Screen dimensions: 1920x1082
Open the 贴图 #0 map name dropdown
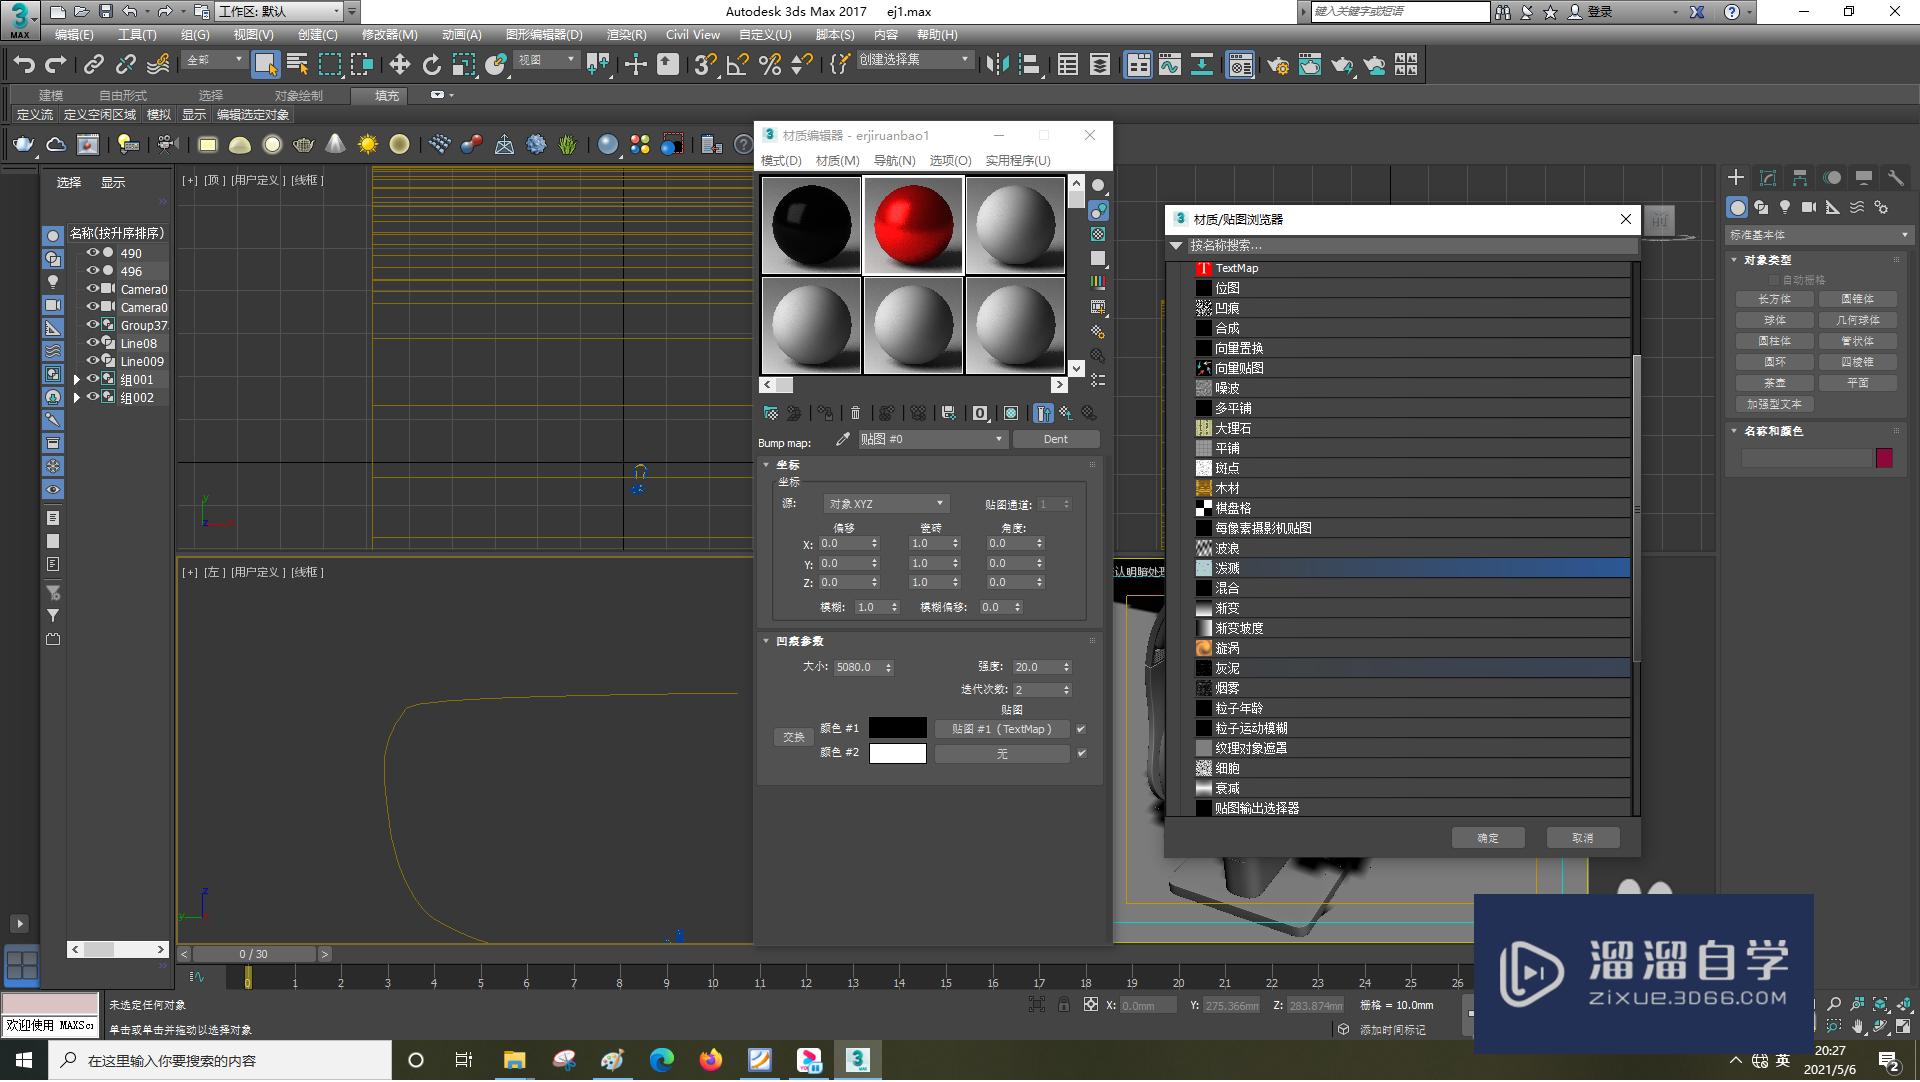tap(932, 439)
